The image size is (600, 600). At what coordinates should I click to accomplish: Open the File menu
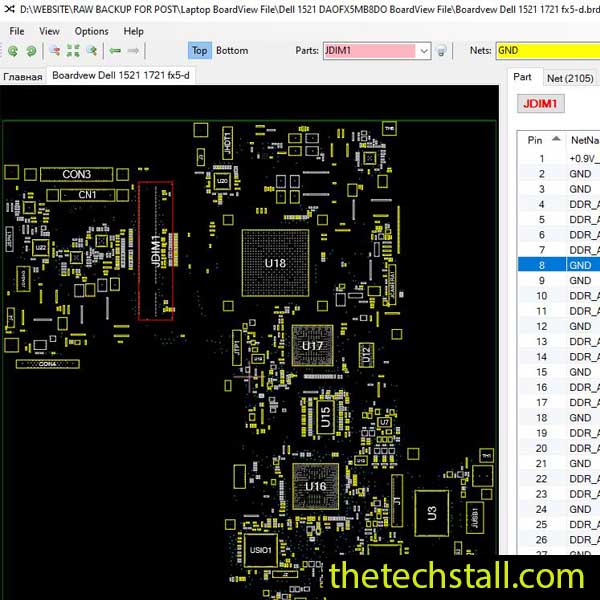pos(16,31)
